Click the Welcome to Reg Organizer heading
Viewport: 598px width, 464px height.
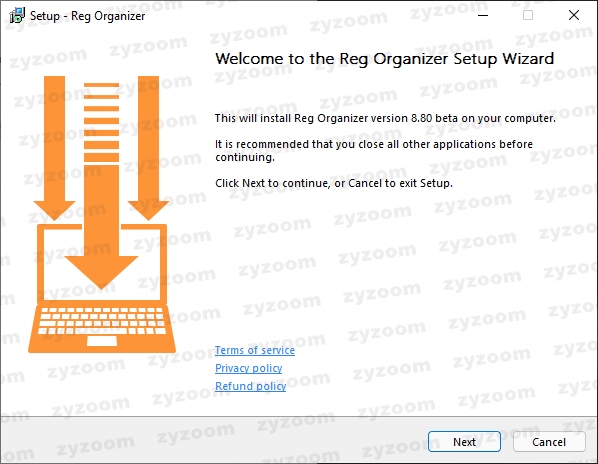pyautogui.click(x=384, y=59)
